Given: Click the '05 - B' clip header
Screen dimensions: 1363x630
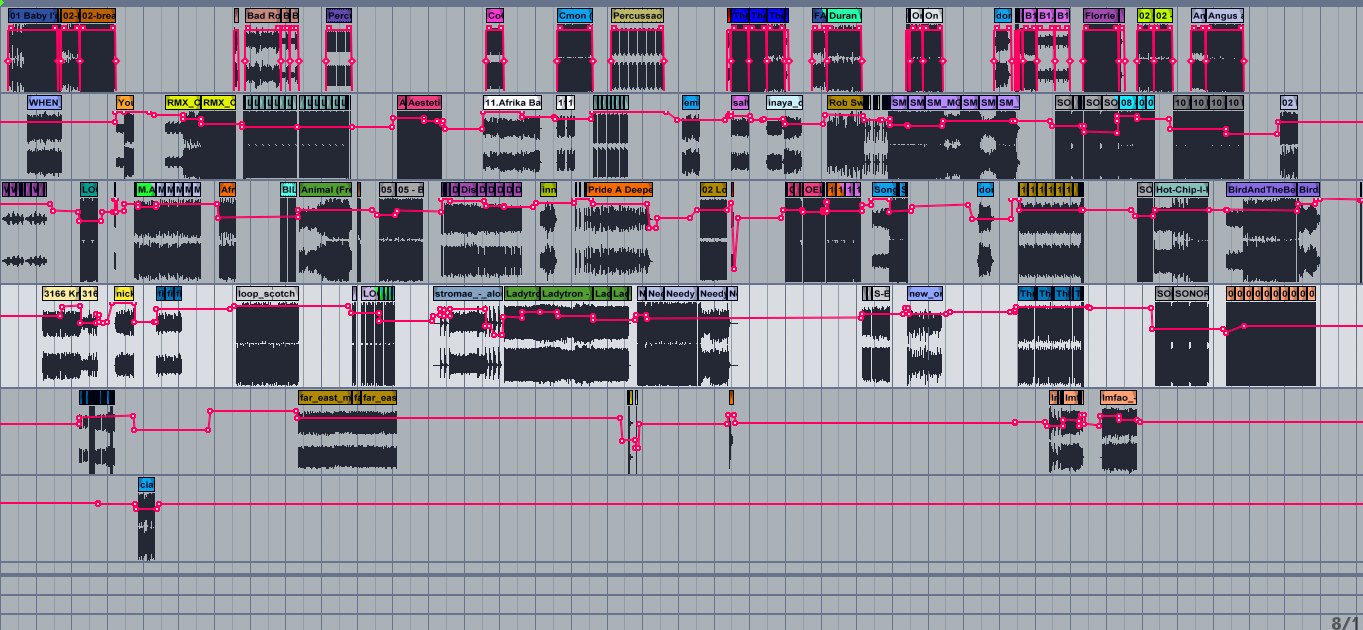Looking at the screenshot, I should [x=410, y=189].
